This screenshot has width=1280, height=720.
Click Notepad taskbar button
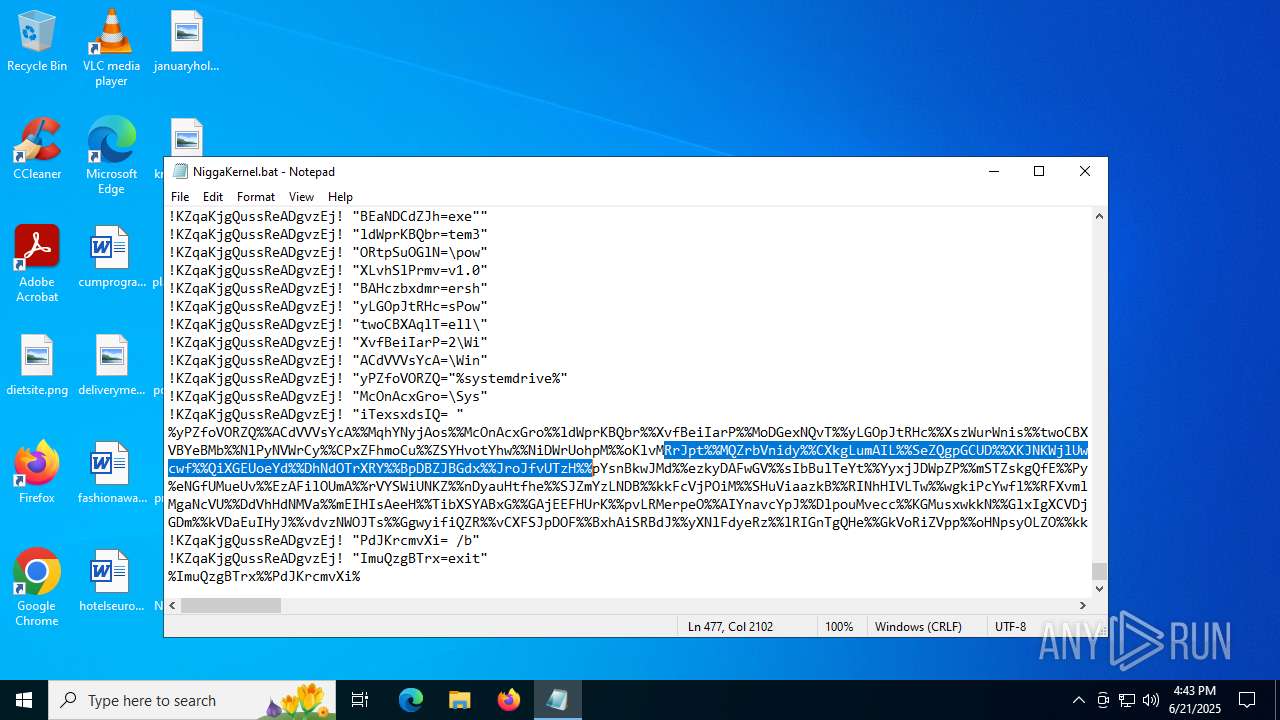click(x=557, y=700)
